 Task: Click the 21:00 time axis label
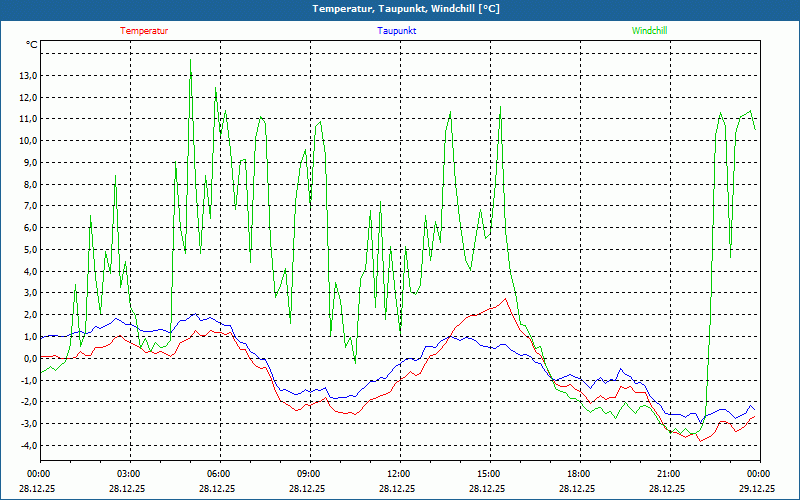(x=668, y=474)
